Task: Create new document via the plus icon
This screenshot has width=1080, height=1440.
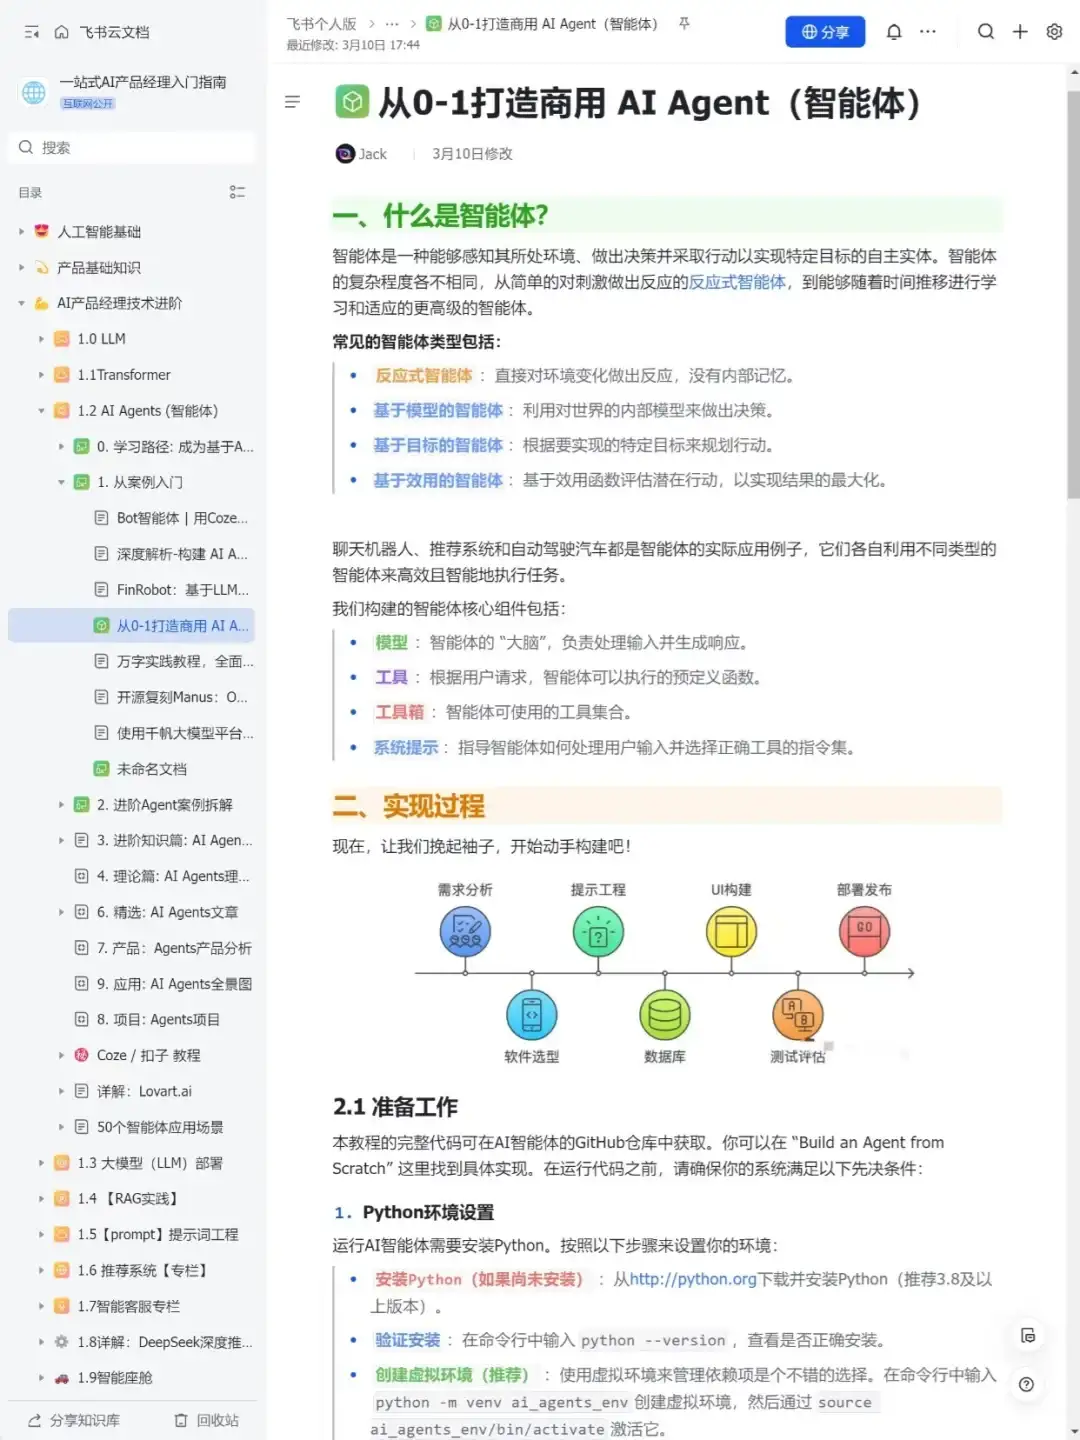Action: click(x=1020, y=31)
